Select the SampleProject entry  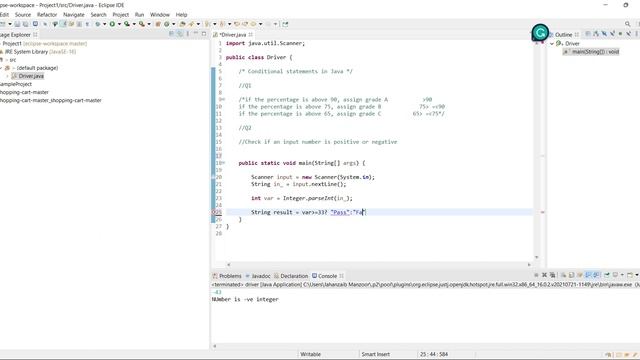coord(16,84)
